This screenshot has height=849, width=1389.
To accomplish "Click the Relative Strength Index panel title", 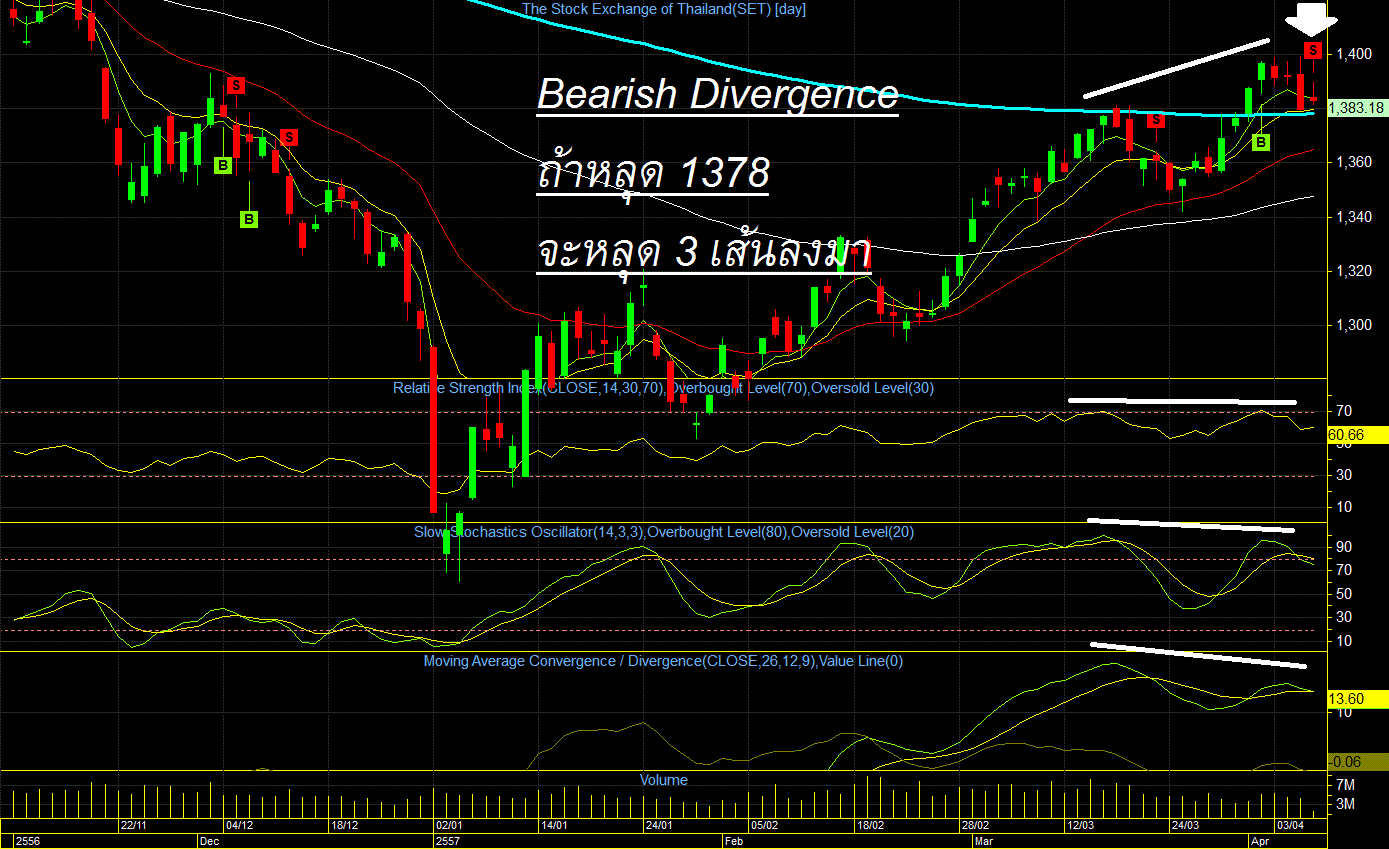I will click(x=663, y=388).
